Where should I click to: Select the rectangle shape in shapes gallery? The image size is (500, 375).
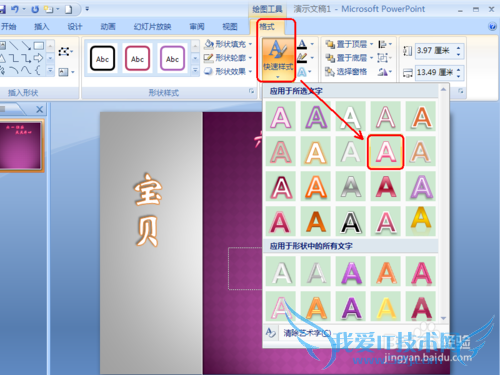click(x=38, y=46)
